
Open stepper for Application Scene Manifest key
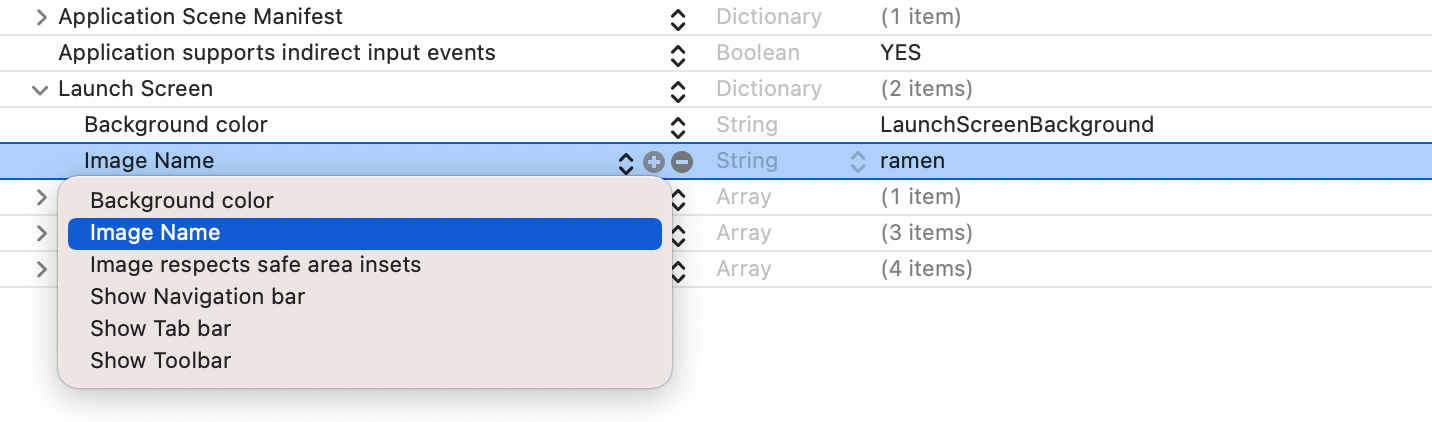tap(678, 19)
